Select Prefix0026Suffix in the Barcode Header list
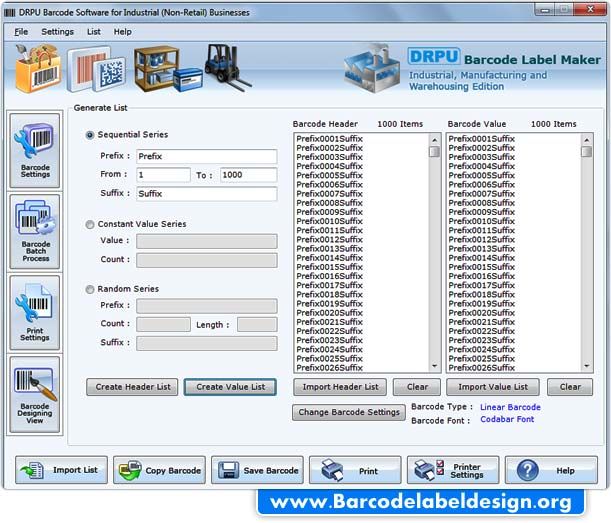Screen dimensions: 611x523 pyautogui.click(x=329, y=368)
